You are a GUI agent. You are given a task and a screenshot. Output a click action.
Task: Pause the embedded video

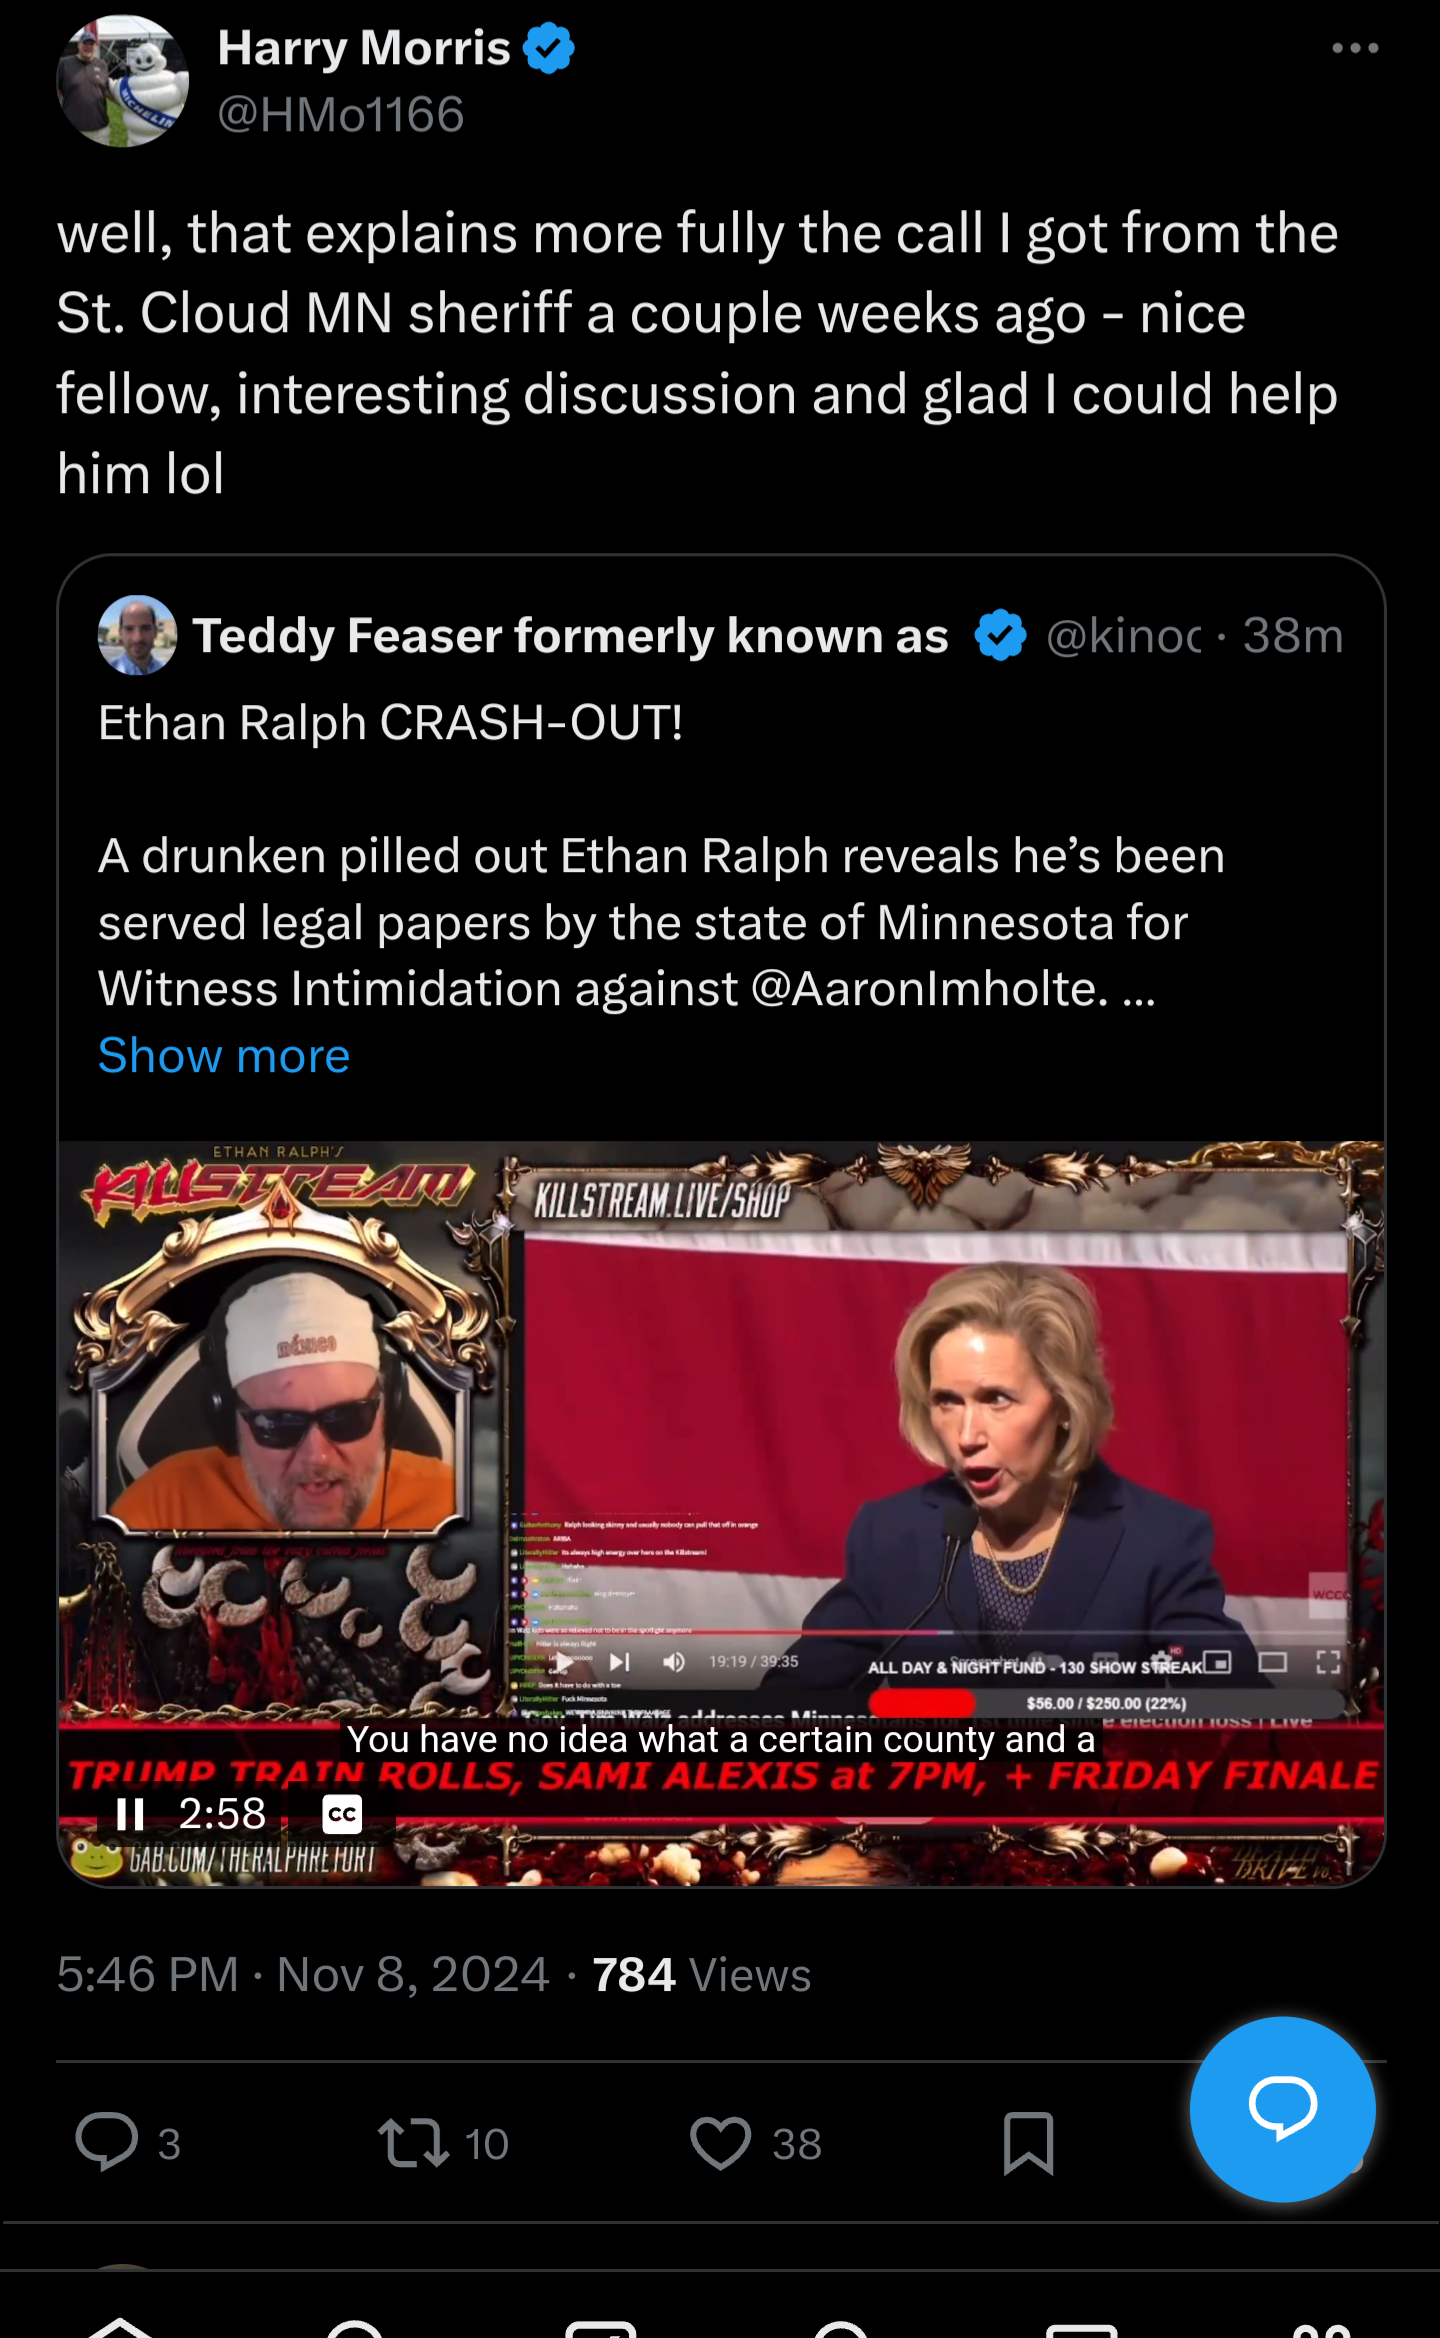point(130,1814)
